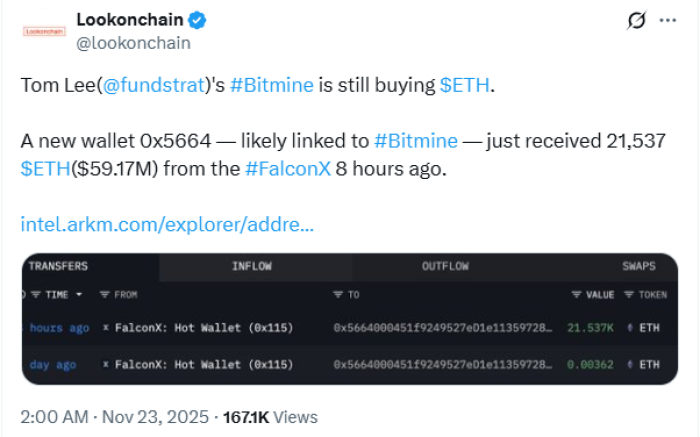The image size is (700, 437).
Task: Click the ETH token icon in first row
Action: [x=628, y=328]
